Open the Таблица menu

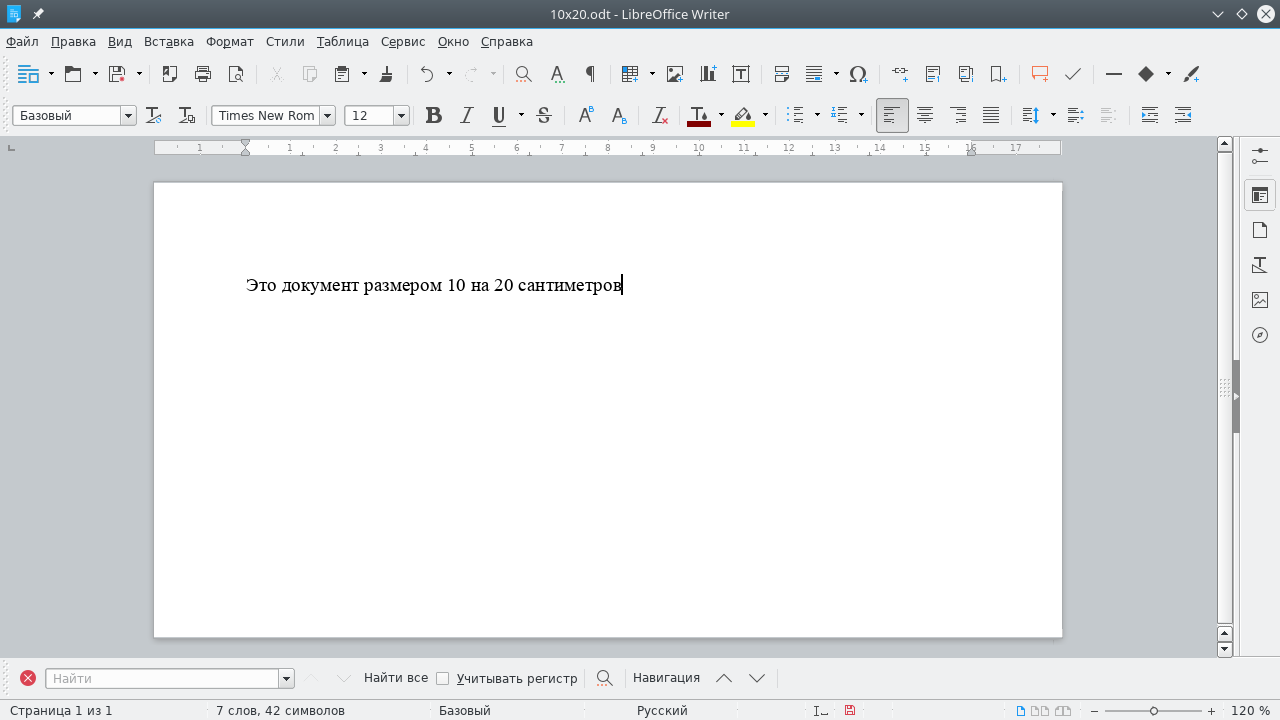(343, 42)
